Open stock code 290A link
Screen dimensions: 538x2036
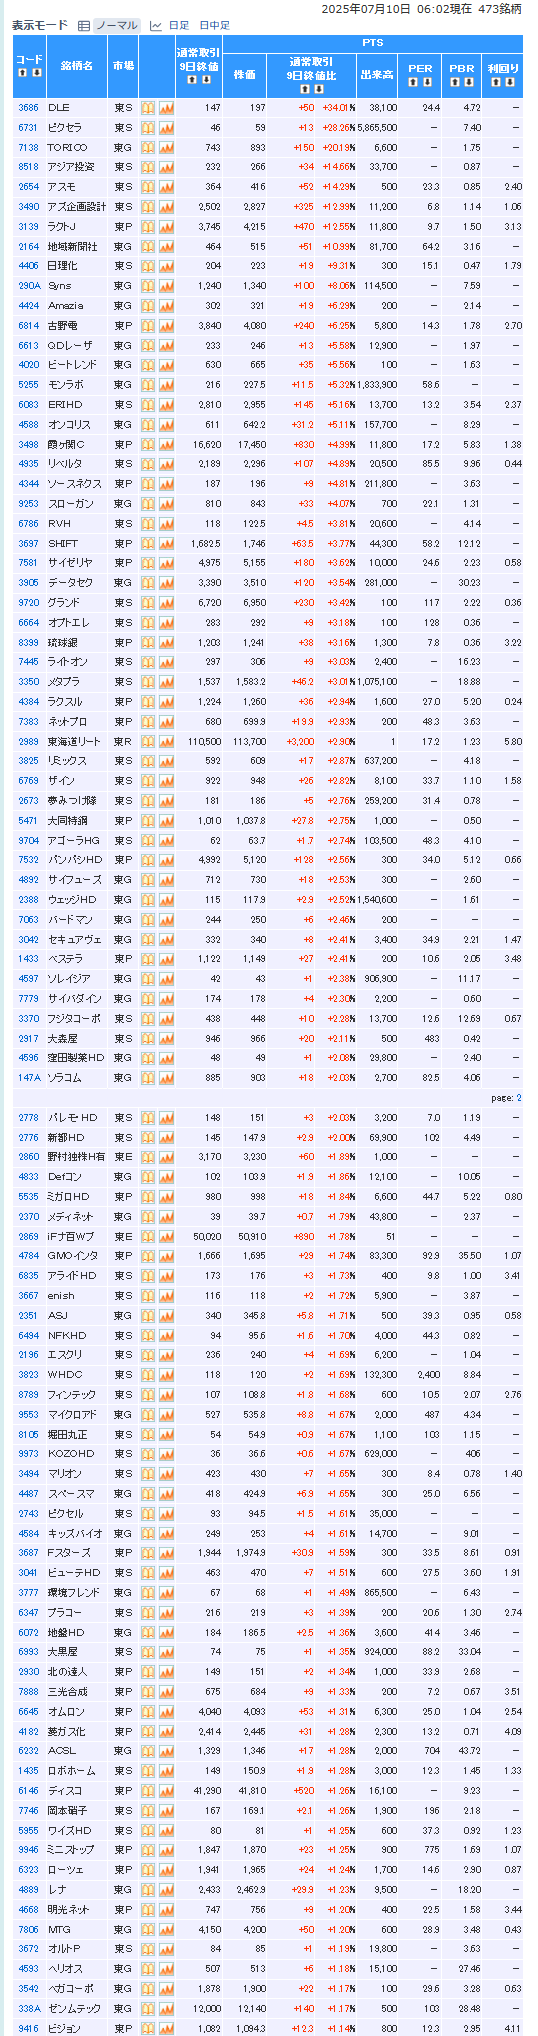pyautogui.click(x=28, y=286)
